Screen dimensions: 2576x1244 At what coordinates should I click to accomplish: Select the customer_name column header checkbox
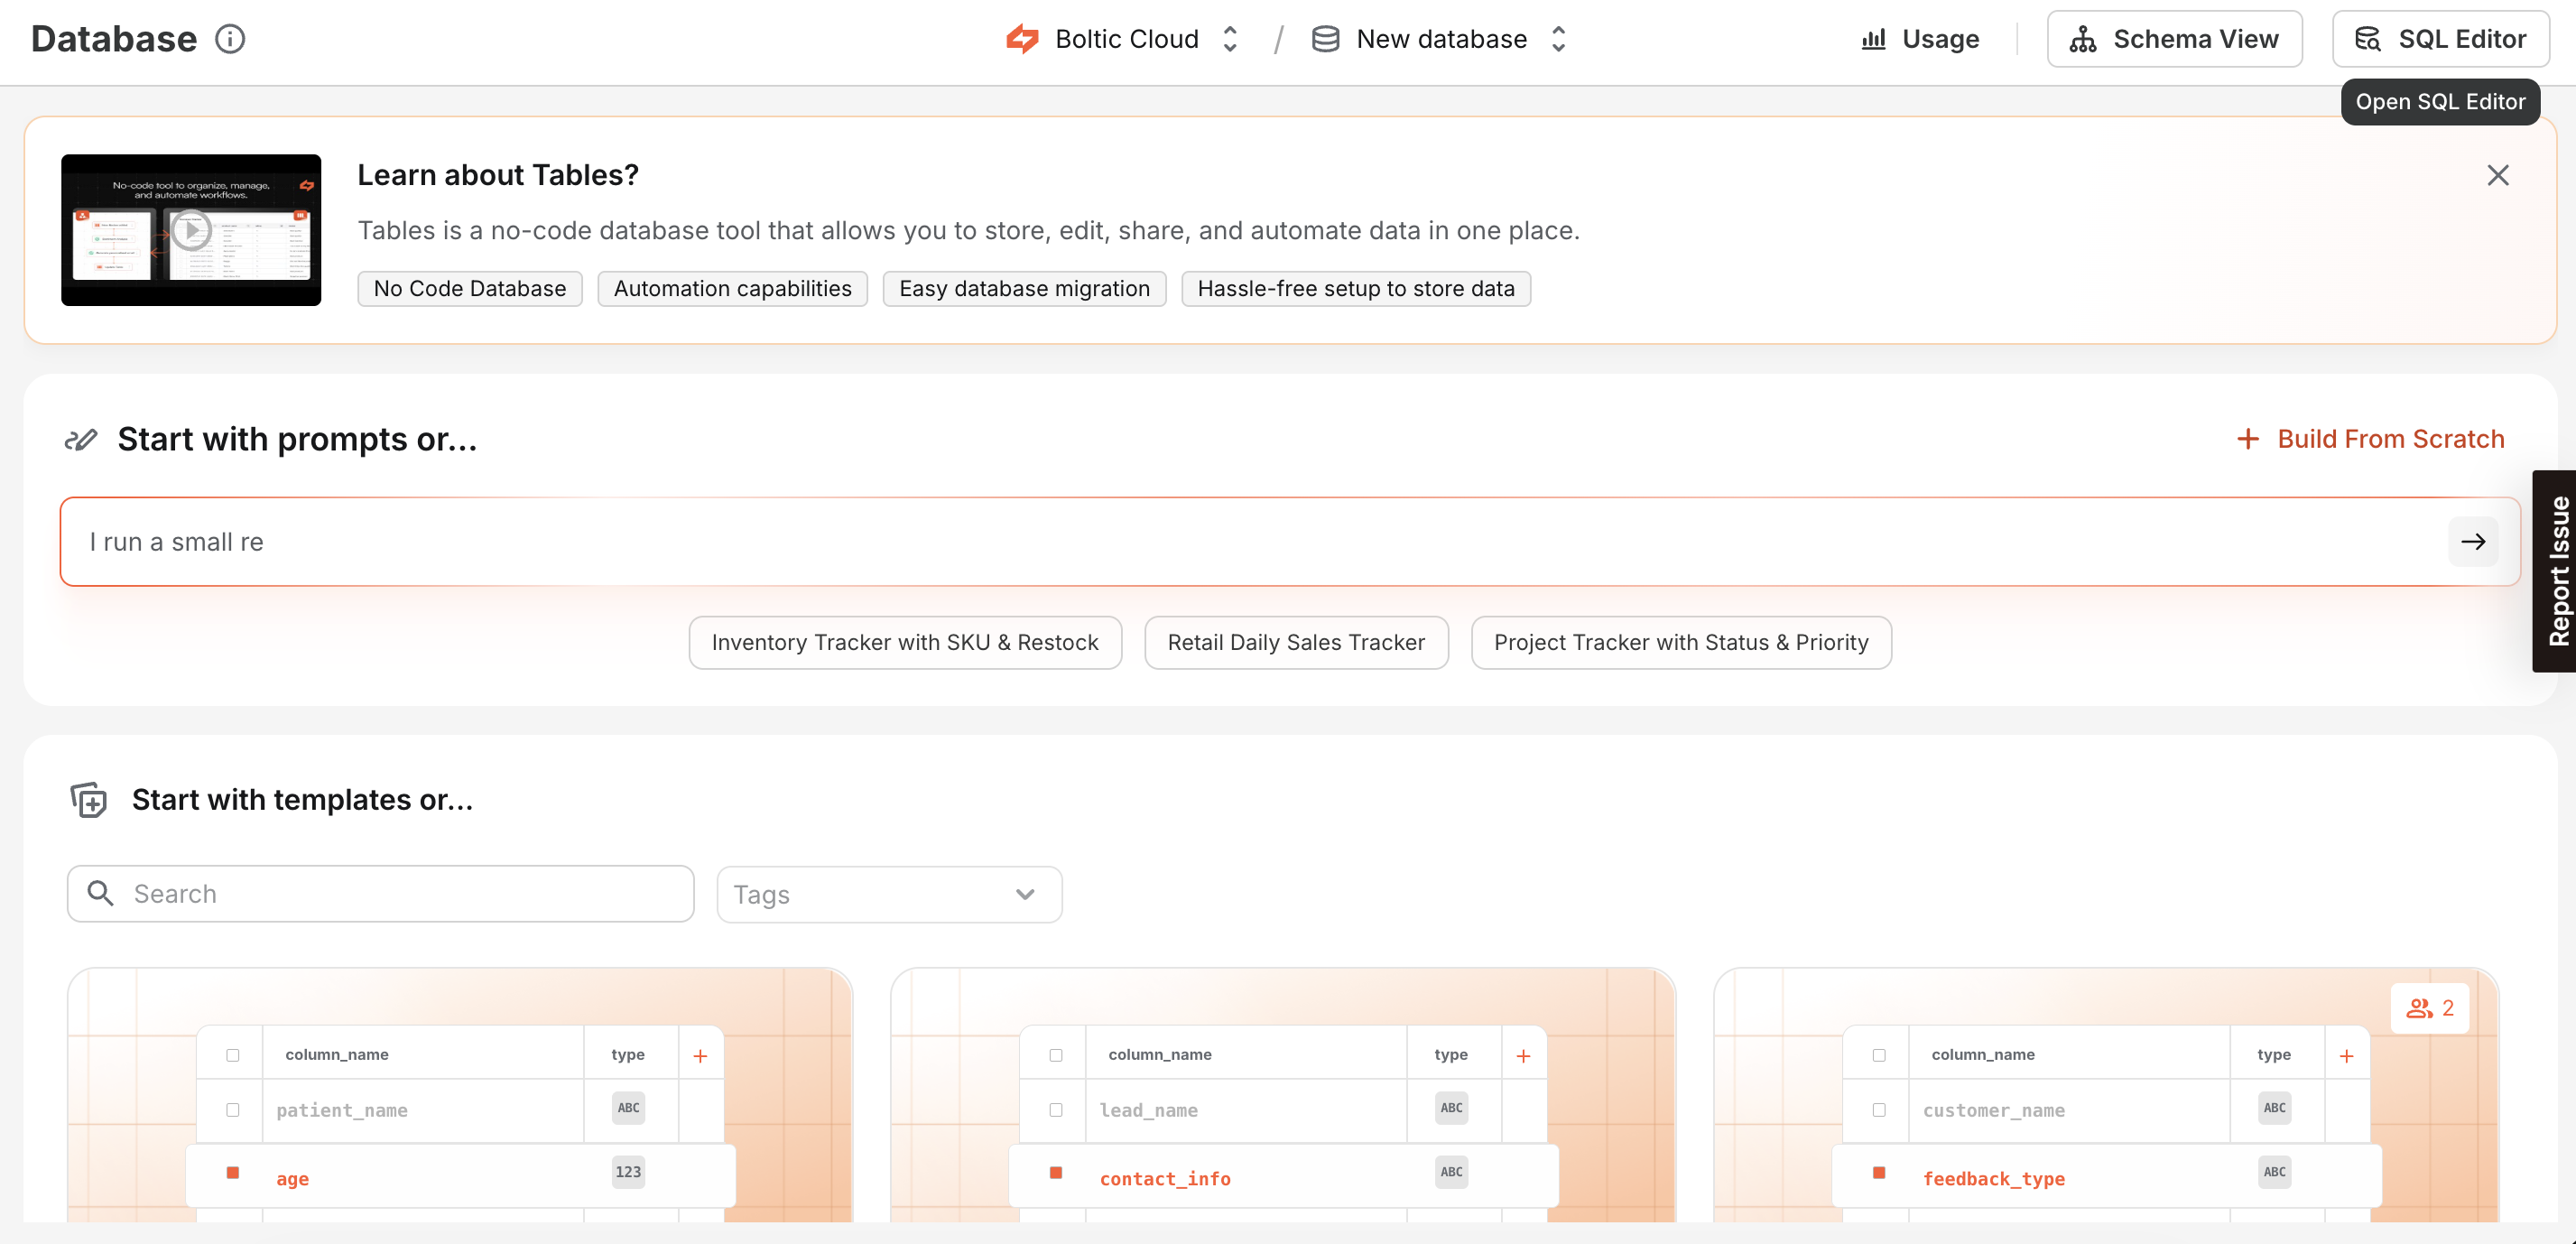tap(1879, 1054)
